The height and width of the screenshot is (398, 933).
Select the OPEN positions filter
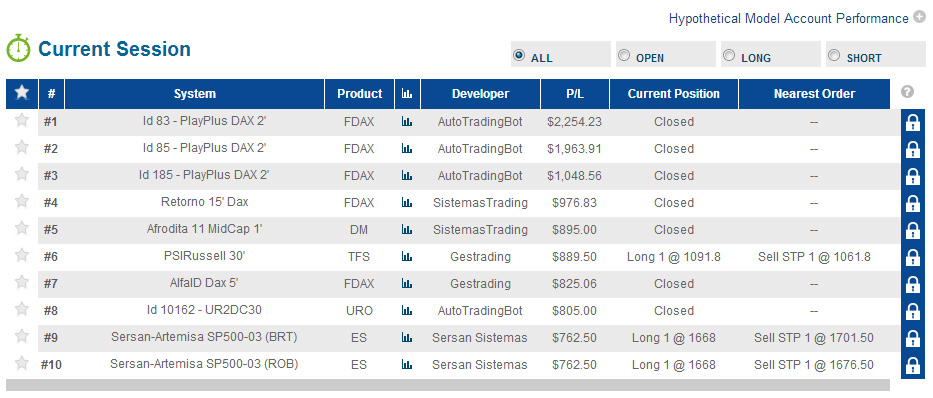pyautogui.click(x=624, y=55)
